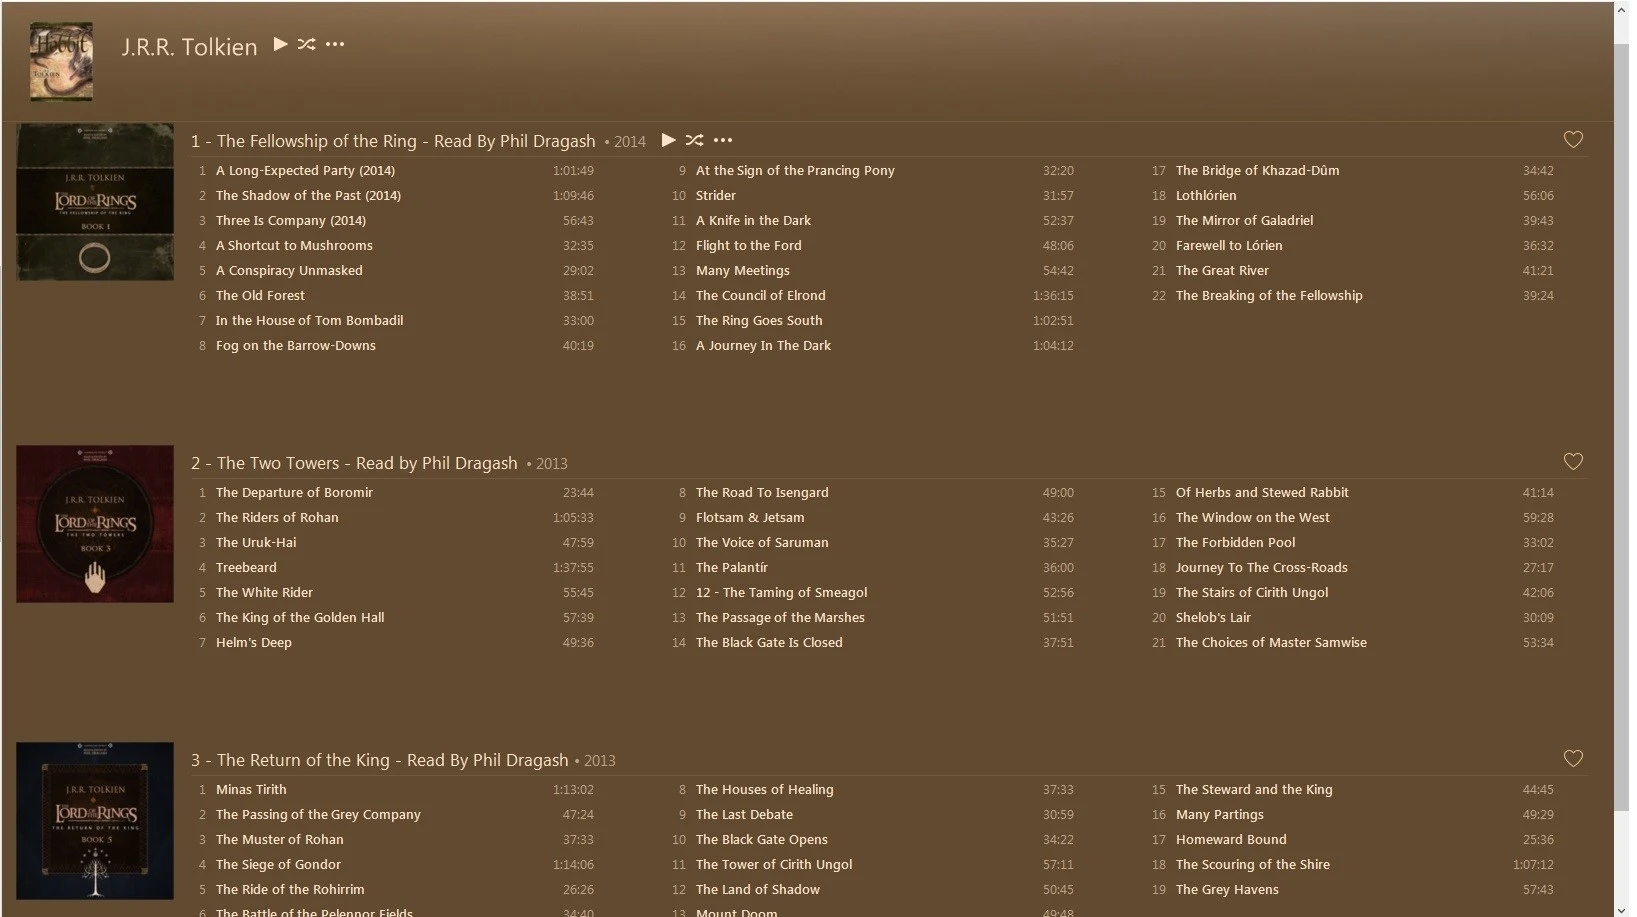Click the scrollbar up arrow
The image size is (1637, 917).
click(1622, 9)
